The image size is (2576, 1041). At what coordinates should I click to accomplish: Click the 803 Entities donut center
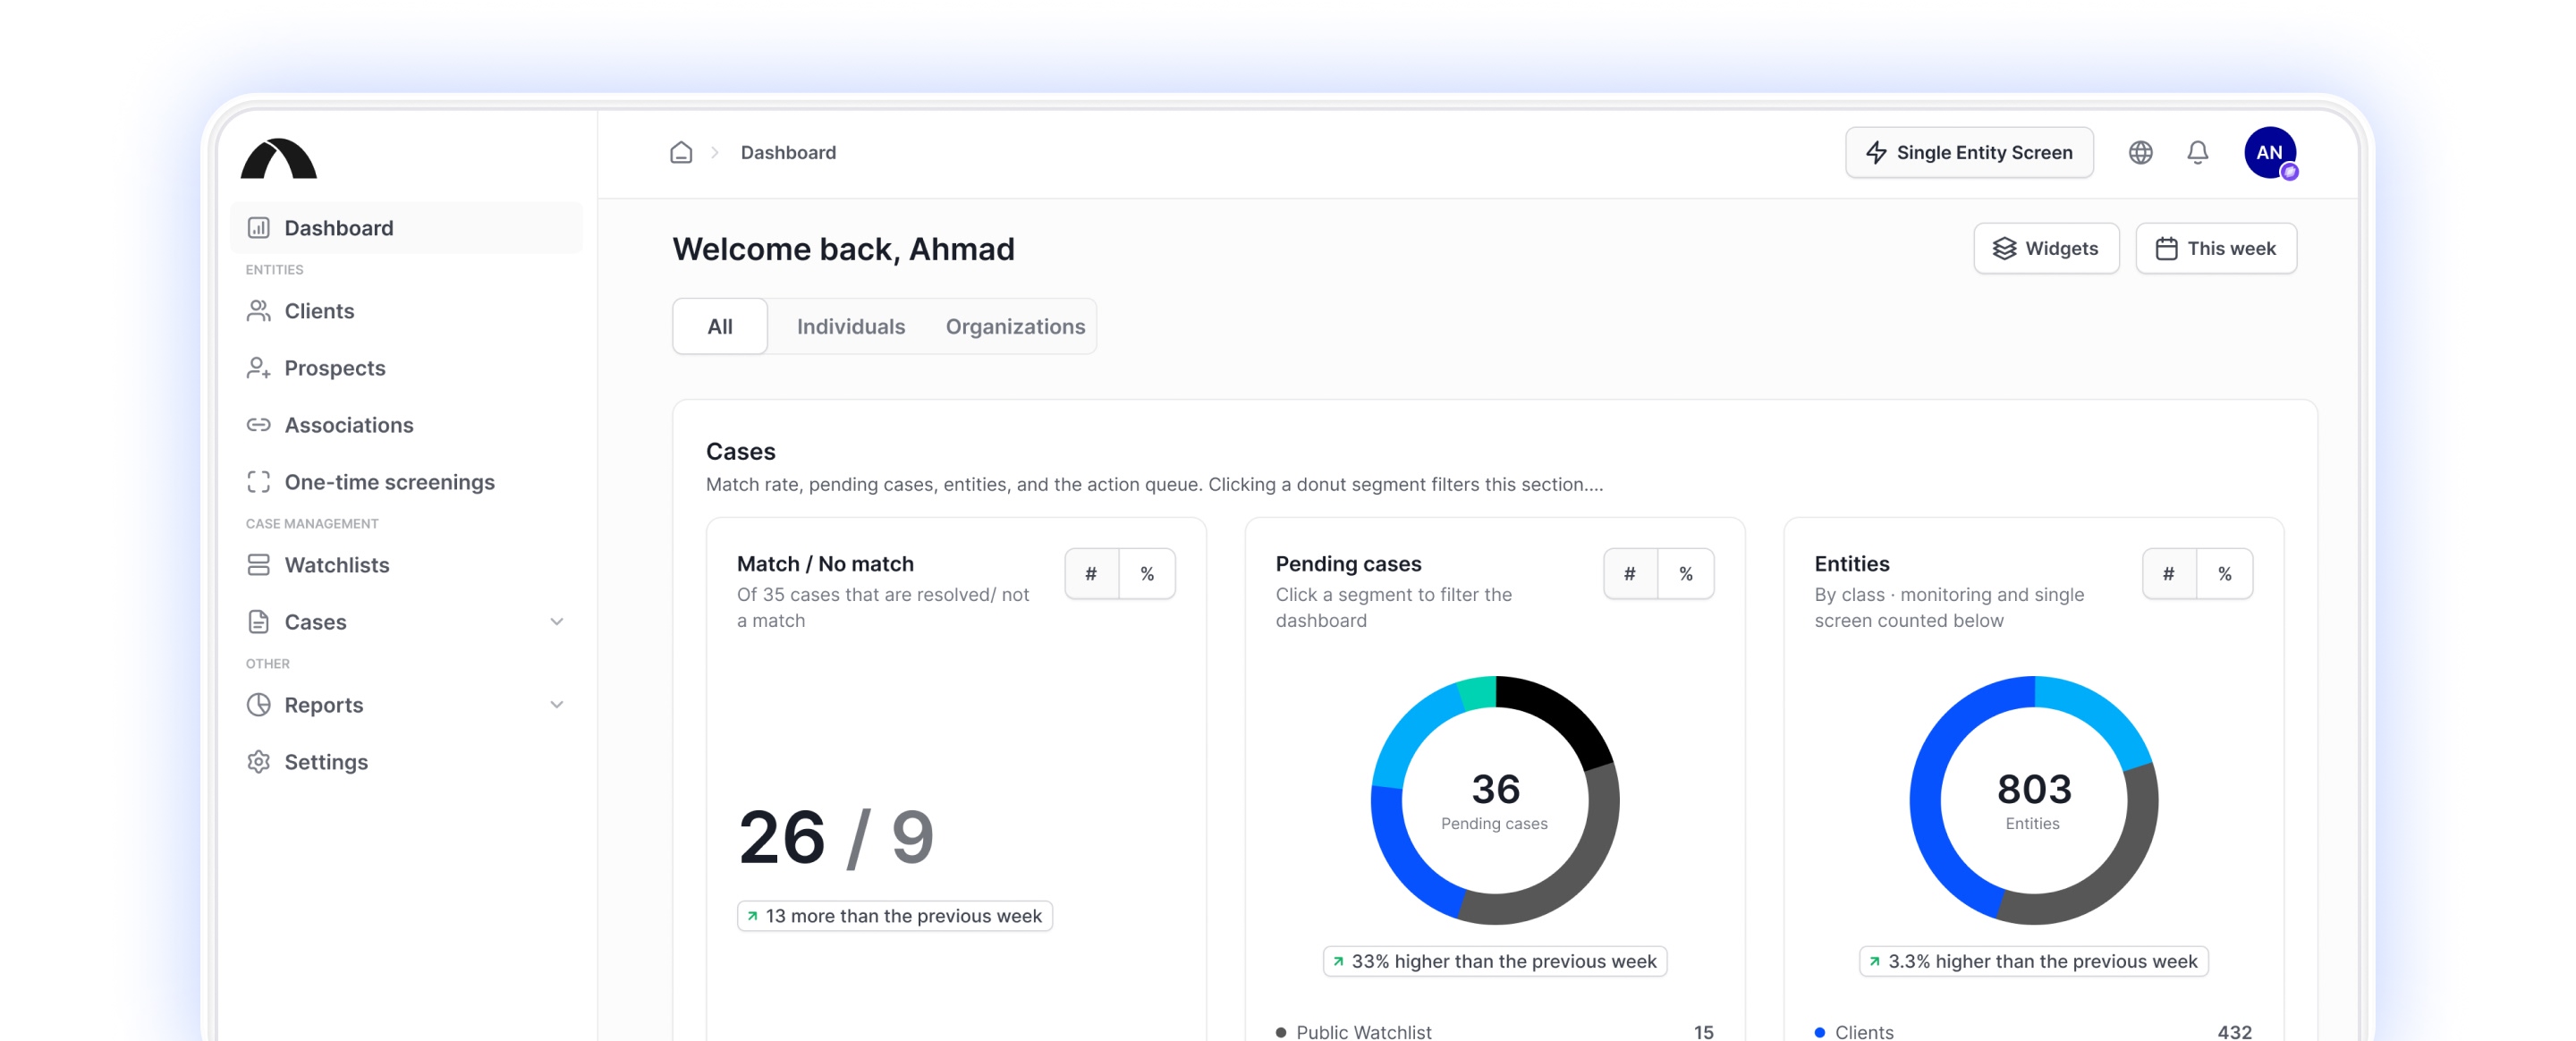[x=2034, y=800]
